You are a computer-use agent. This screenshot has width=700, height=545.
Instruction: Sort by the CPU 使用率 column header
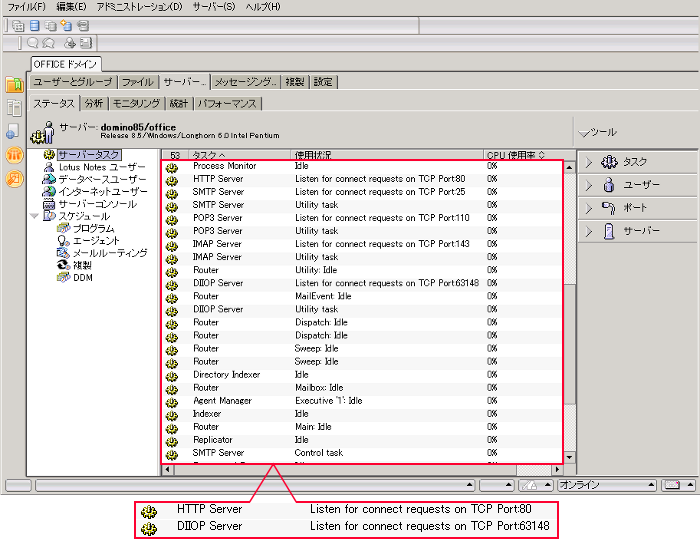[x=515, y=155]
